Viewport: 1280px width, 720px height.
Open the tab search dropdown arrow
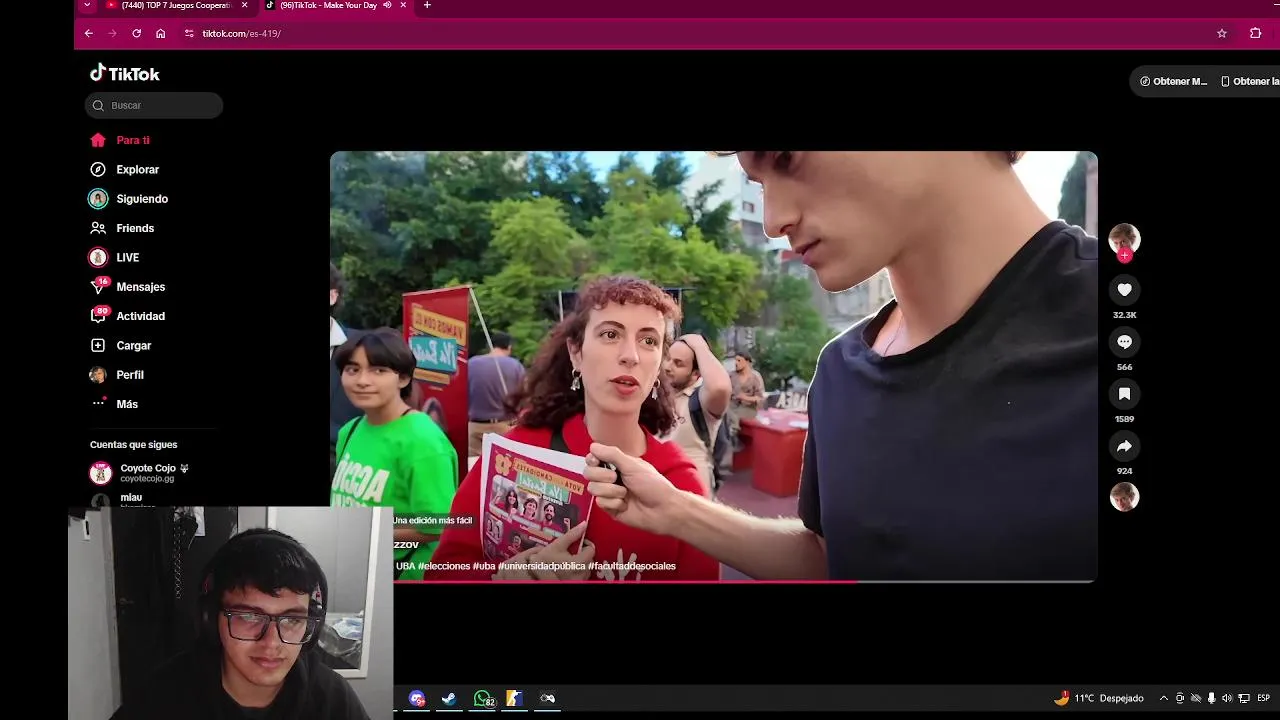click(87, 5)
